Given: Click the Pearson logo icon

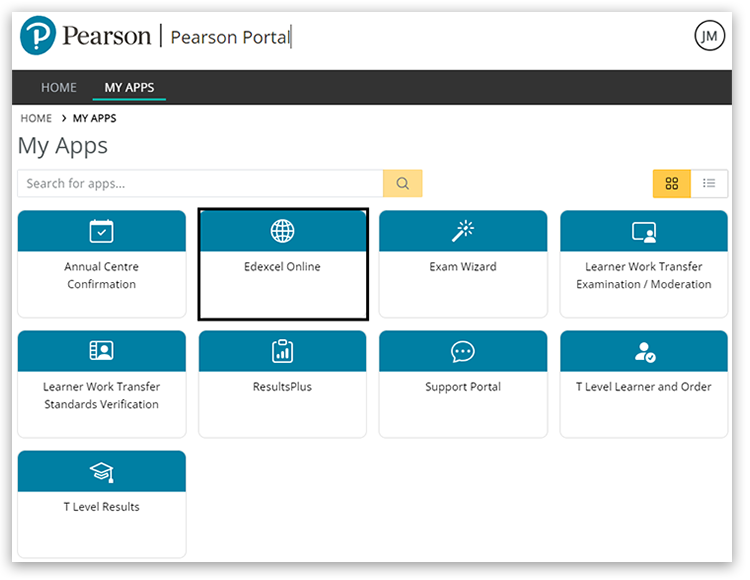Looking at the screenshot, I should [x=38, y=36].
